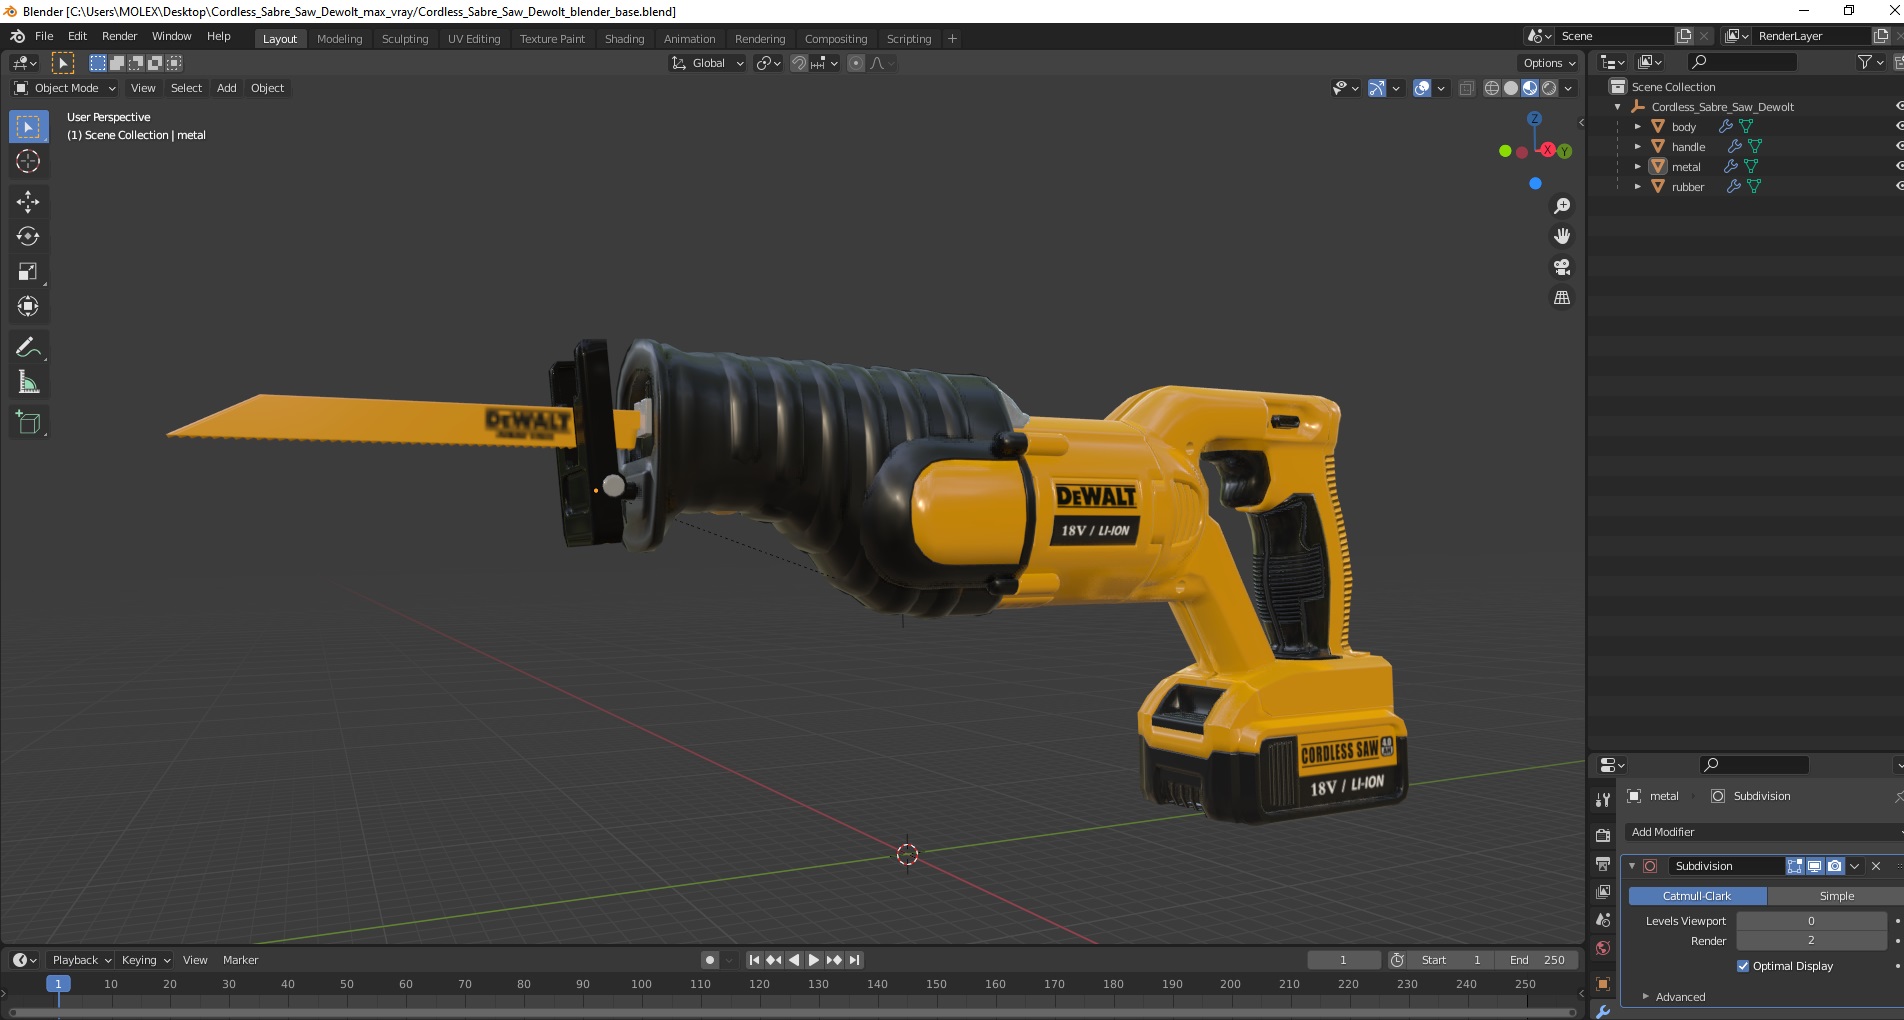Click the Blender logo menu icon
Viewport: 1904px width, 1020px height.
(17, 36)
